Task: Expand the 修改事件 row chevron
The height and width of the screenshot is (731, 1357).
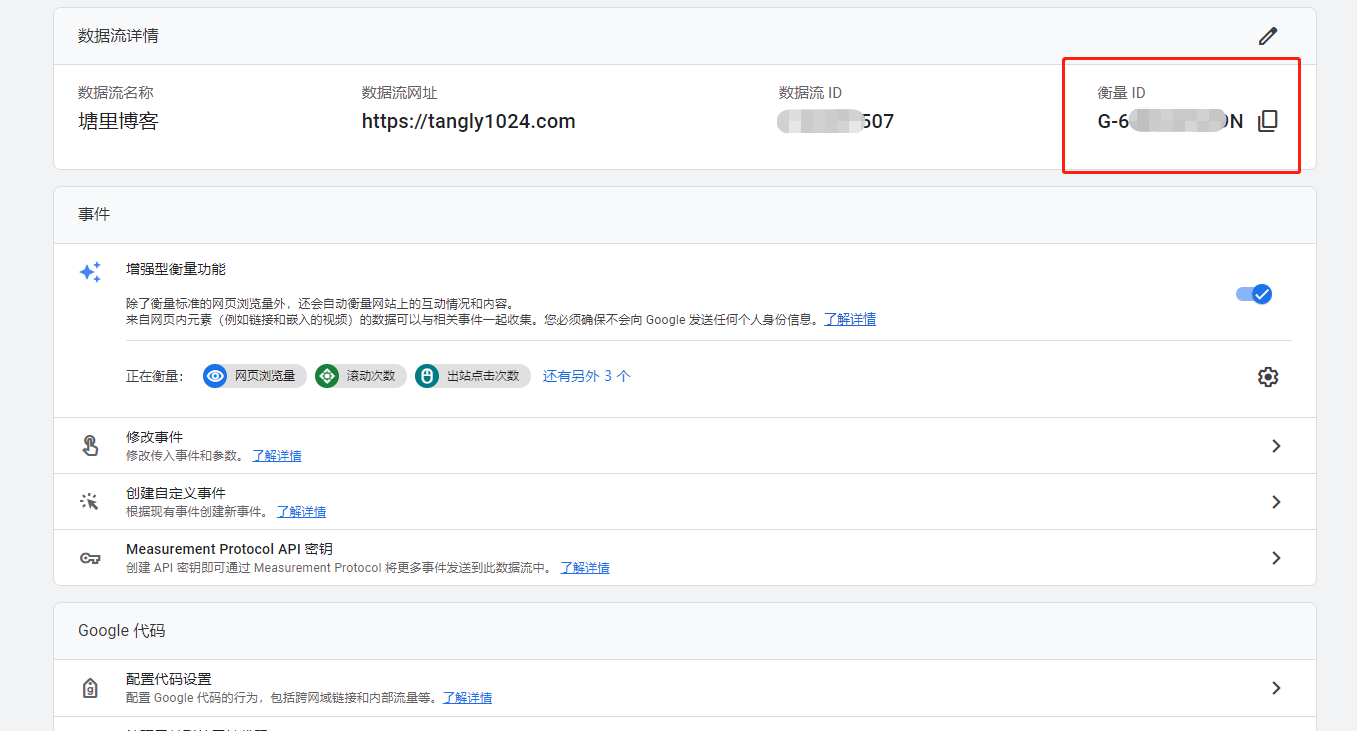Action: (1276, 446)
